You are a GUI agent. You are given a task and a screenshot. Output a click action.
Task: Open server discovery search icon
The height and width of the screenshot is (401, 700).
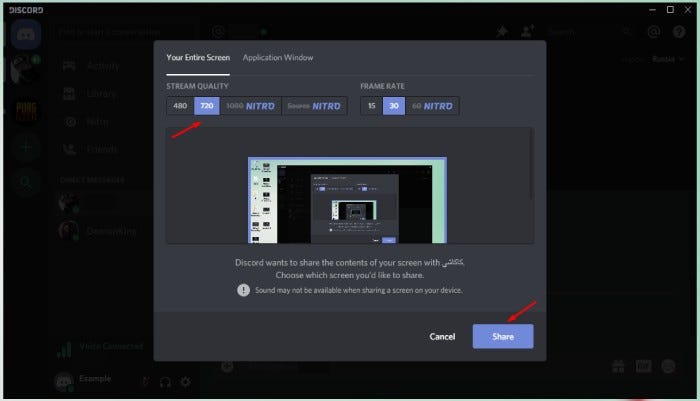tap(26, 182)
